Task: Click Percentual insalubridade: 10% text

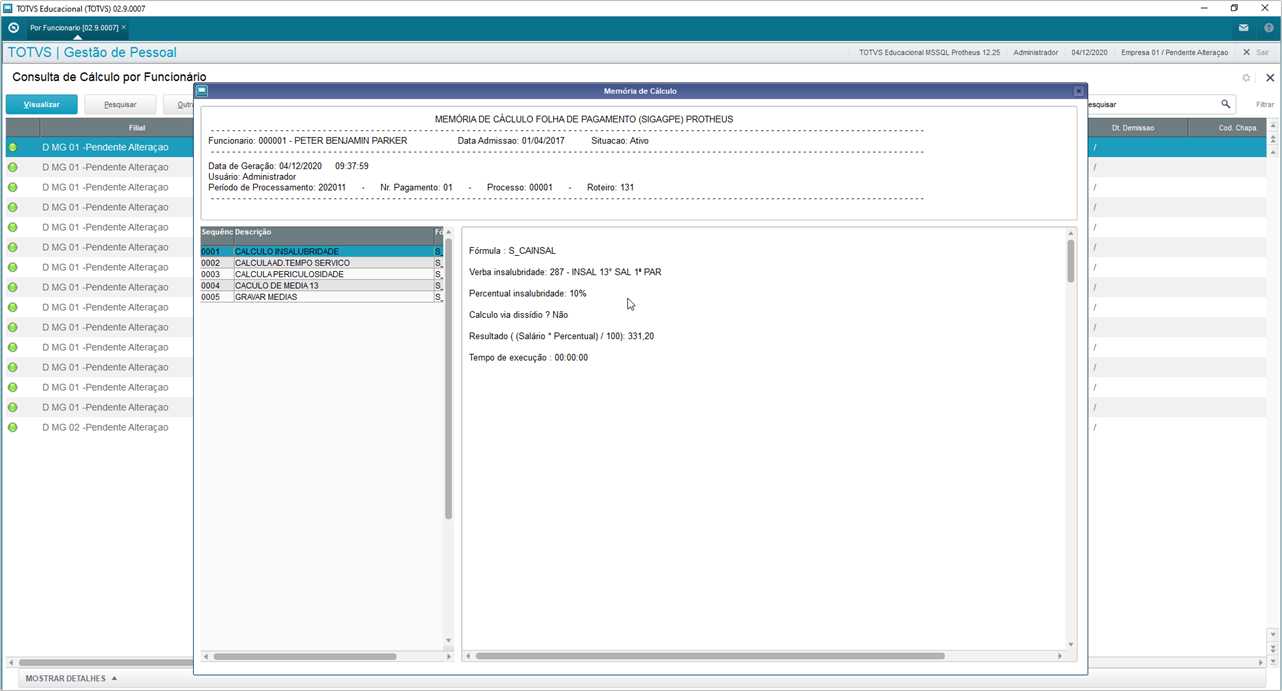Action: point(528,293)
